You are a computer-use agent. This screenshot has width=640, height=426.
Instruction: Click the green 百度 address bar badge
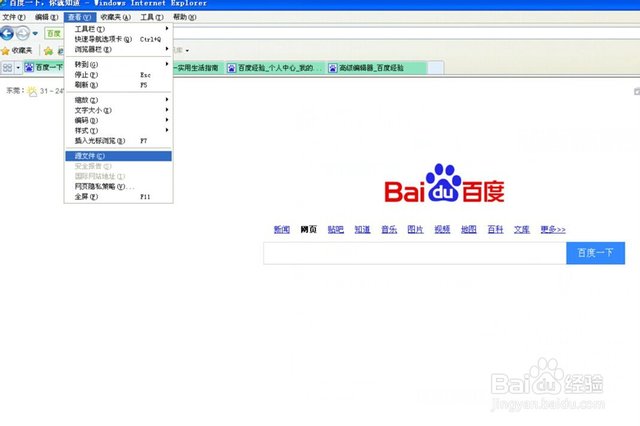click(x=53, y=33)
